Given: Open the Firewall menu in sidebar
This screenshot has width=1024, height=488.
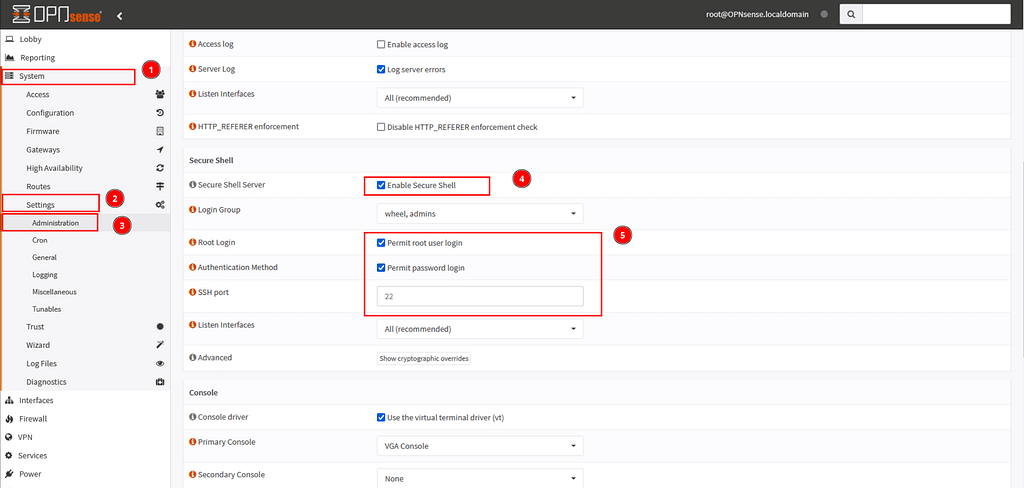Looking at the screenshot, I should pyautogui.click(x=33, y=419).
